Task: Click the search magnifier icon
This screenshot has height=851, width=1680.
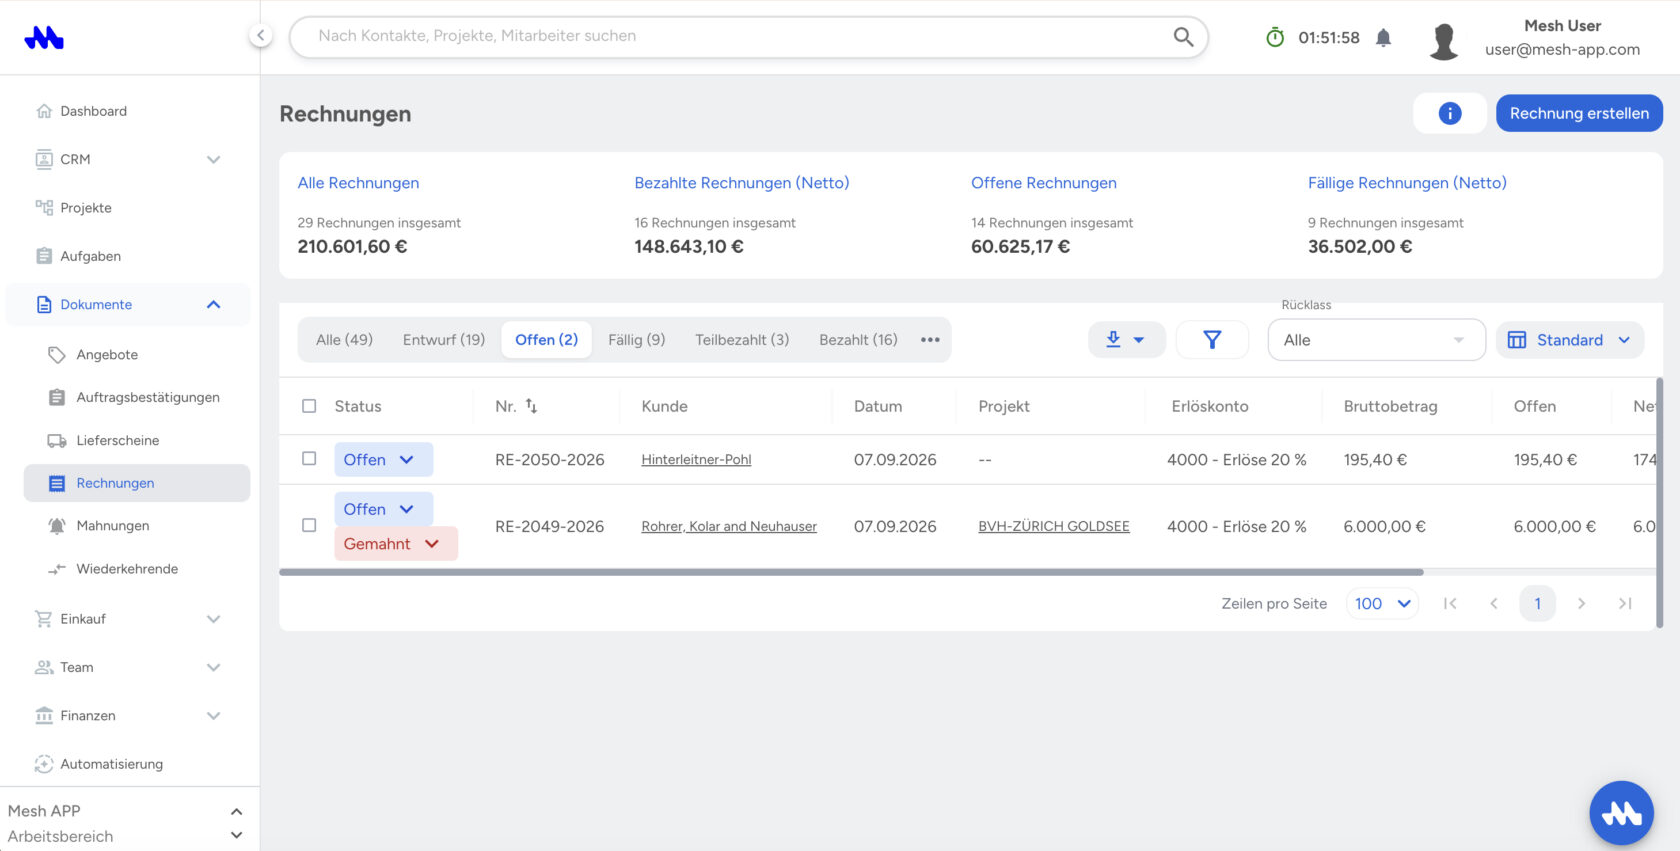Action: coord(1183,37)
